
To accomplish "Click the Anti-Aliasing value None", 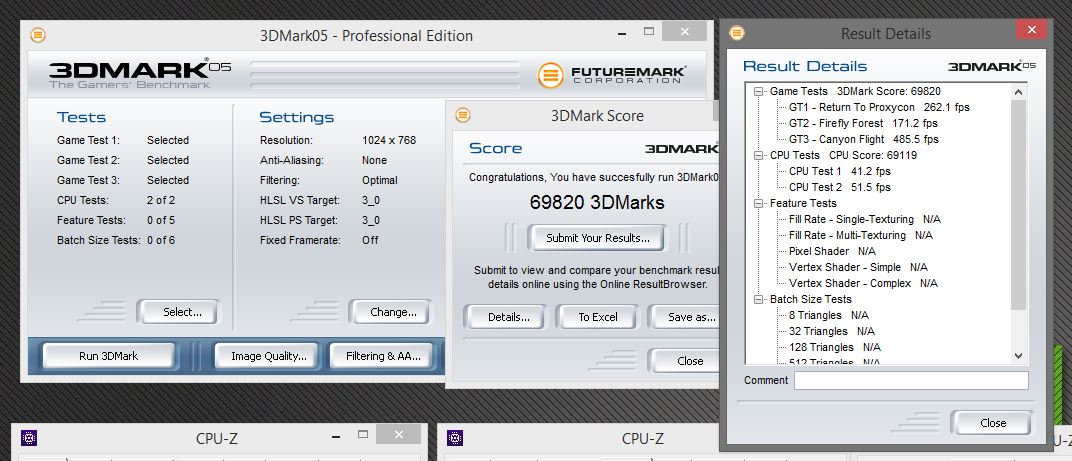I will pyautogui.click(x=374, y=160).
